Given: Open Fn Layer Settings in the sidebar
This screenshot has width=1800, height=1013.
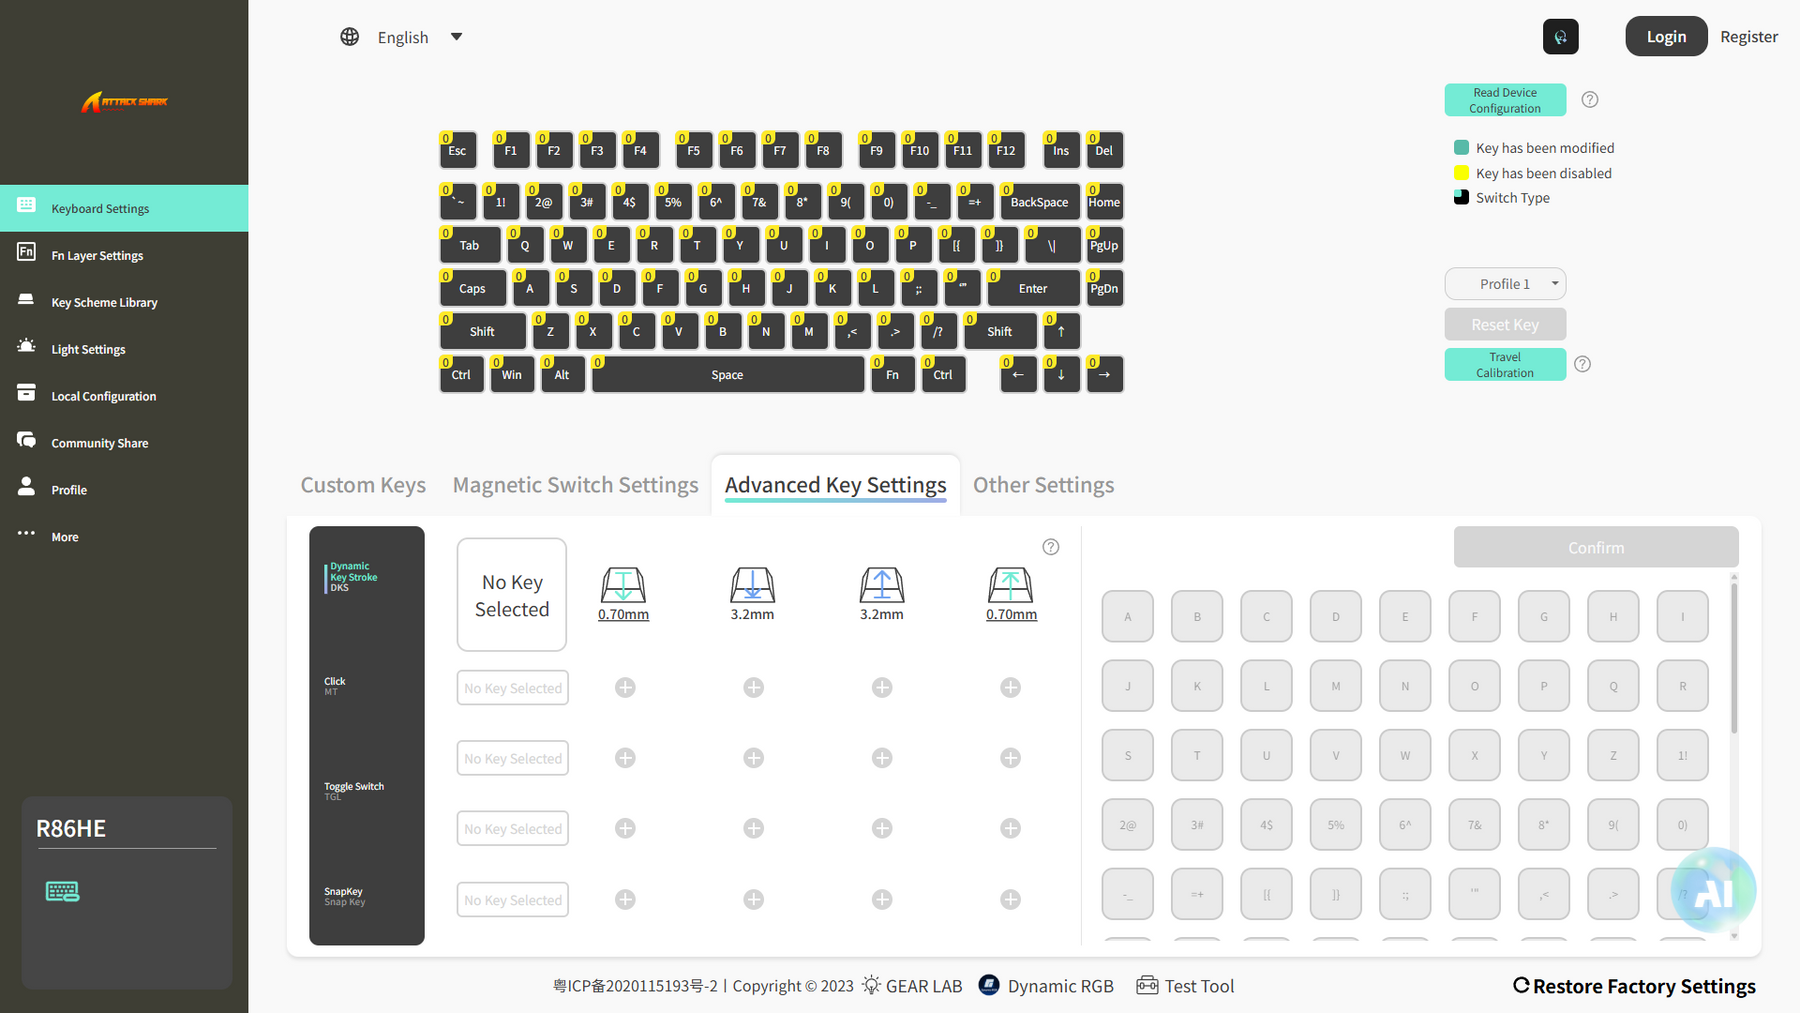Looking at the screenshot, I should [97, 256].
